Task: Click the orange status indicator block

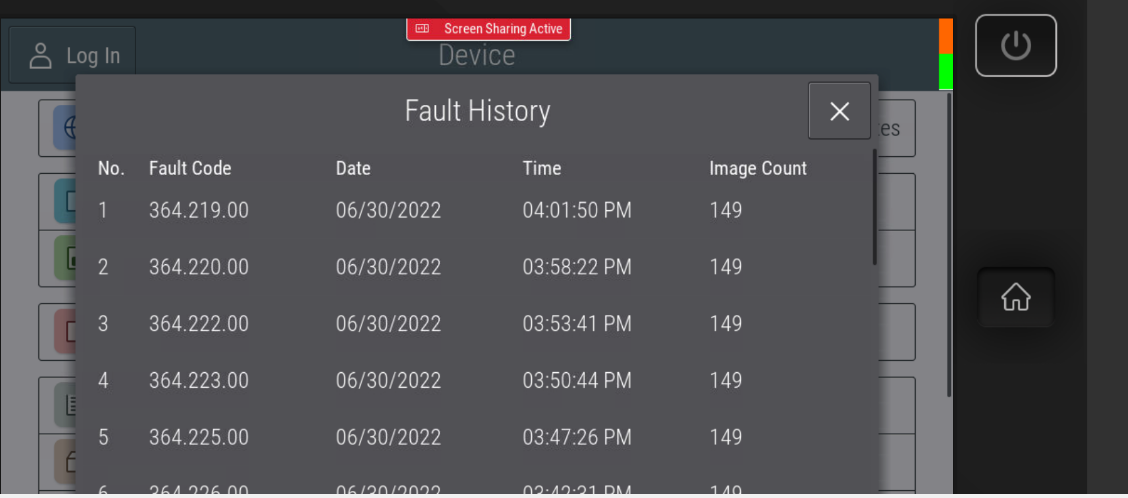Action: click(x=945, y=36)
